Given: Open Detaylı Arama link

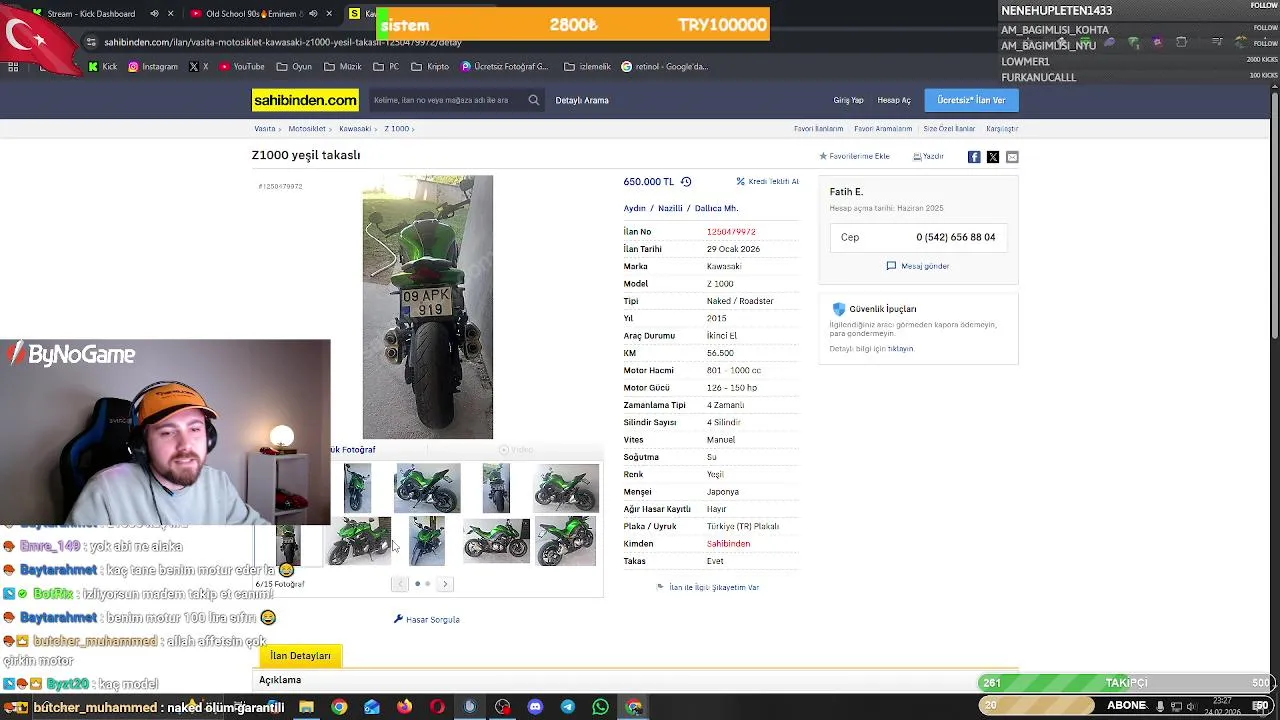Looking at the screenshot, I should tap(582, 100).
